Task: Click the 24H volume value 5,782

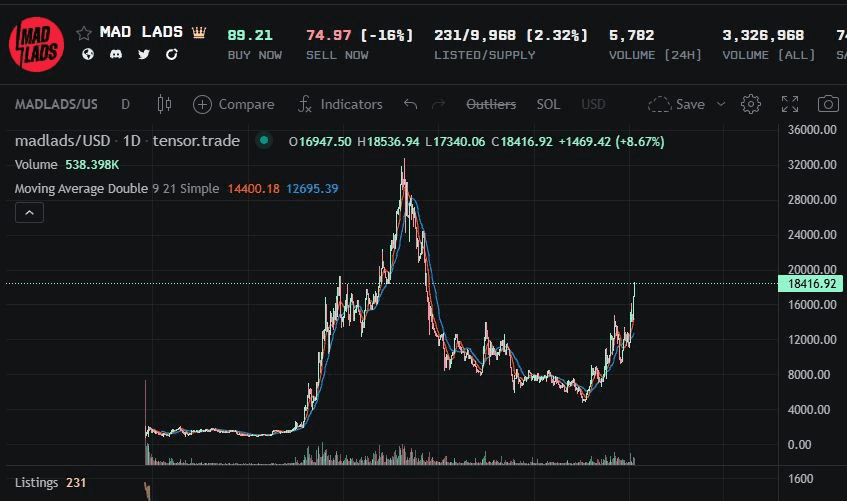Action: tap(631, 35)
